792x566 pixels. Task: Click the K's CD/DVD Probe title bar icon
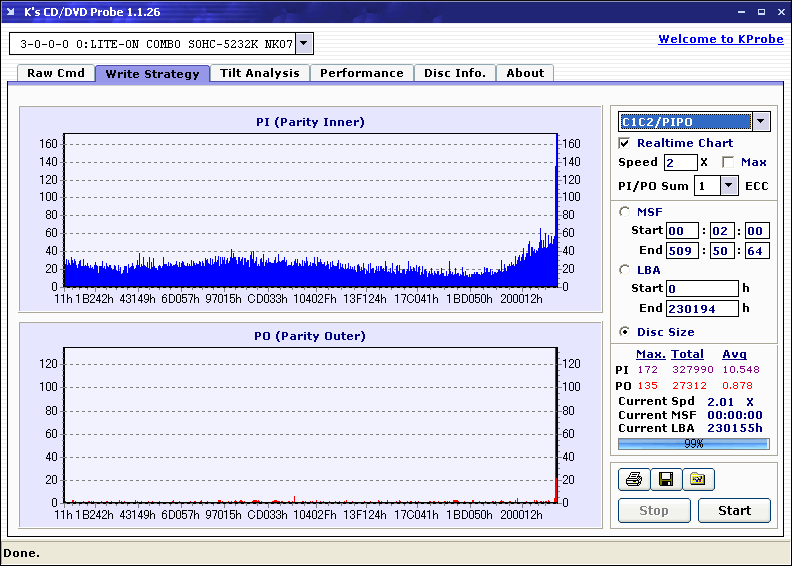point(12,12)
